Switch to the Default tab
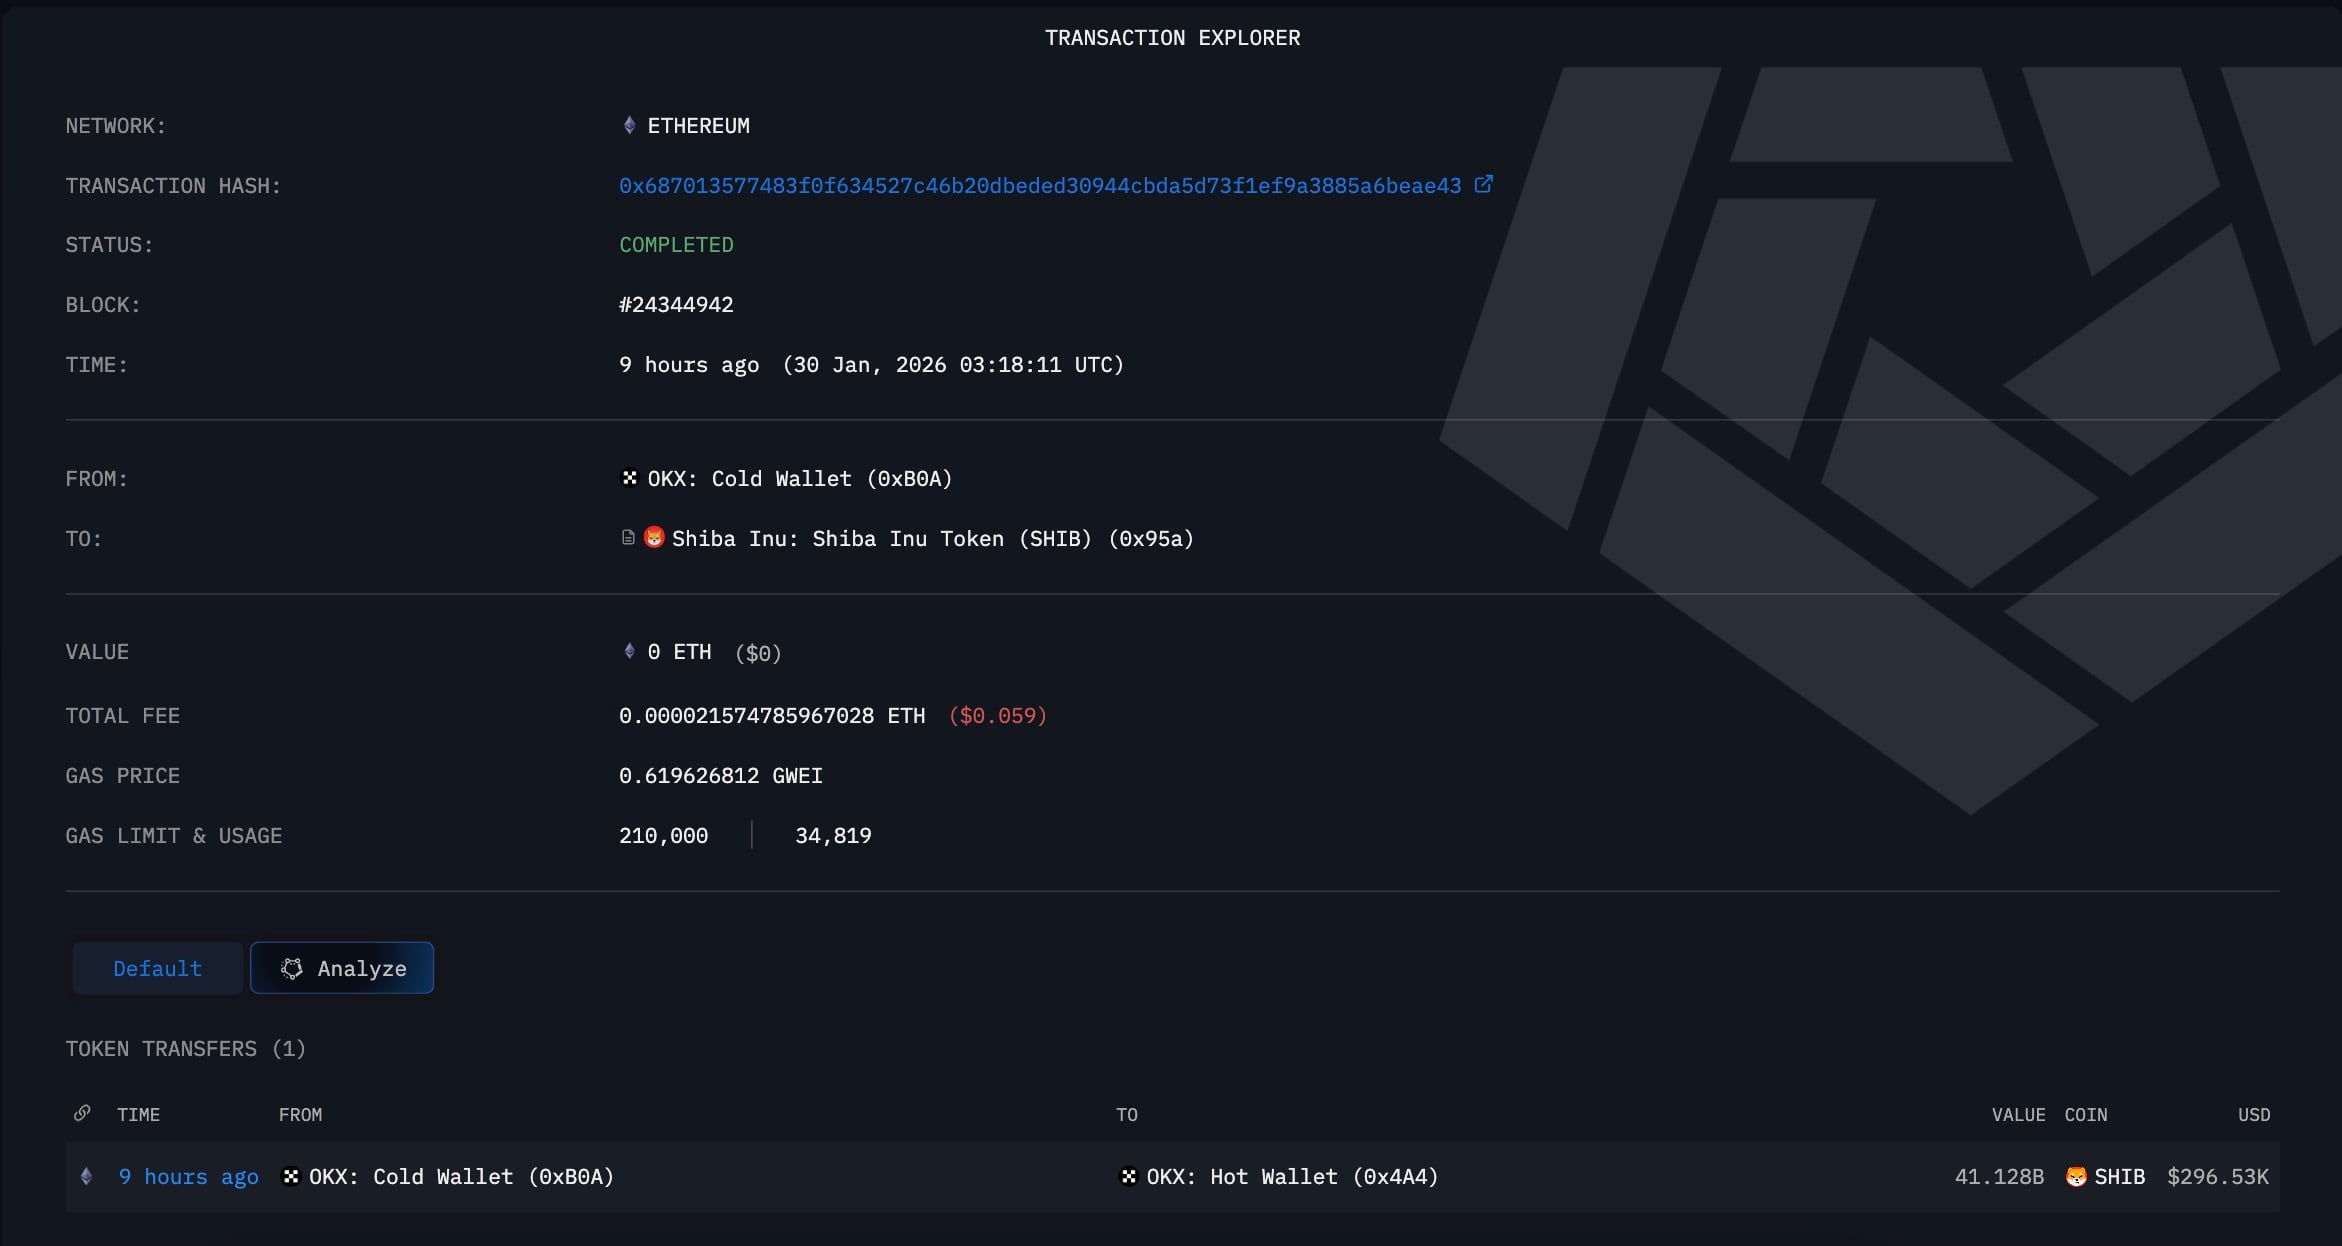Screen dimensions: 2342x1246 (x=157, y=968)
